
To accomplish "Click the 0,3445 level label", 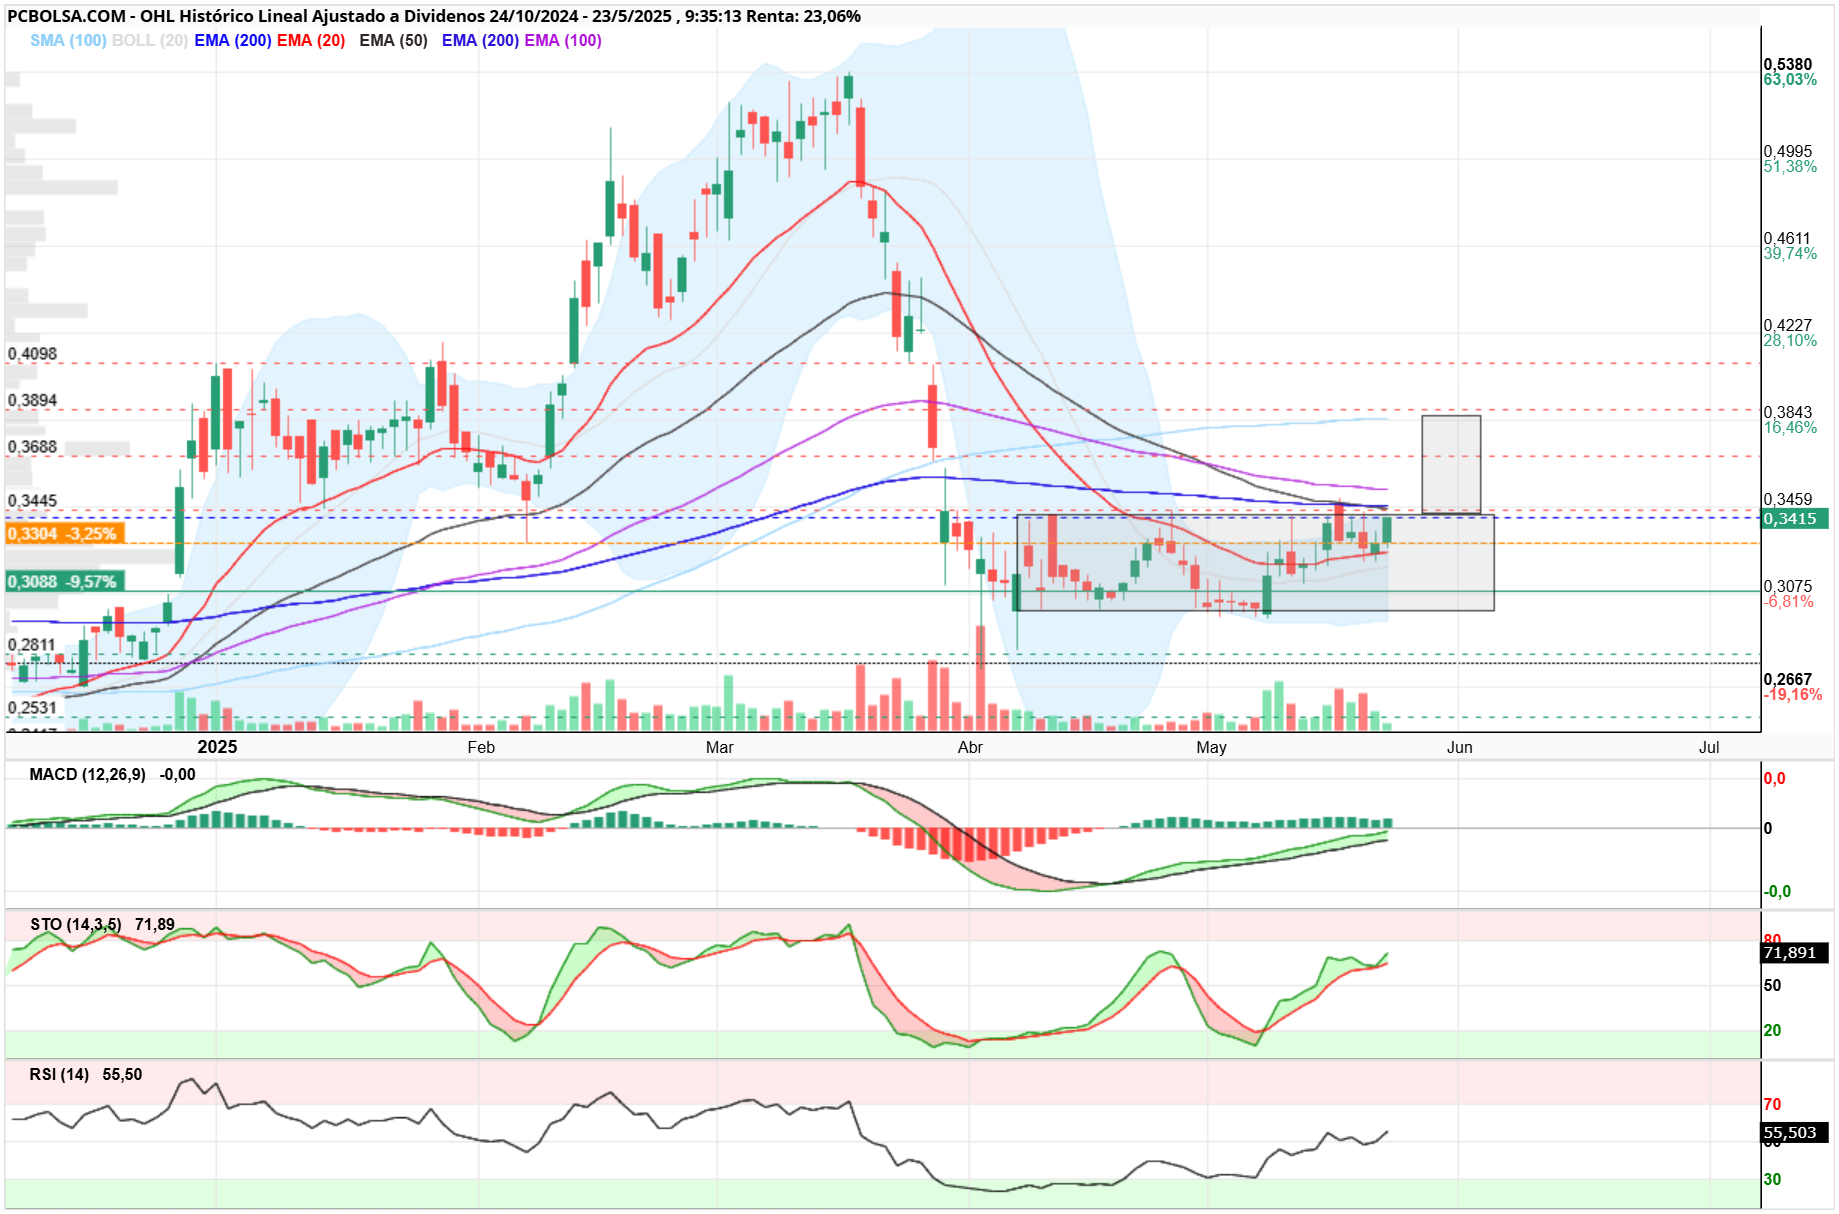I will pyautogui.click(x=33, y=500).
